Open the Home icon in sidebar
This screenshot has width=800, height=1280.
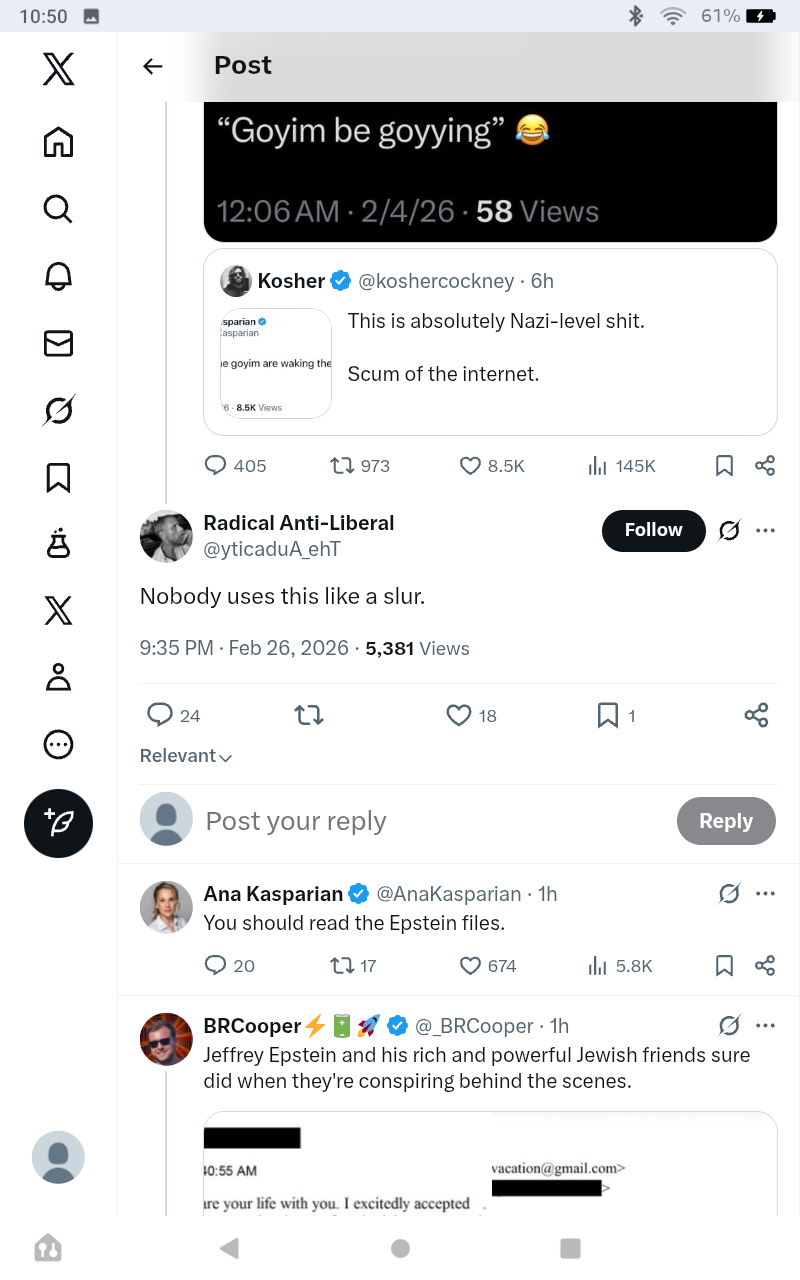pyautogui.click(x=58, y=142)
